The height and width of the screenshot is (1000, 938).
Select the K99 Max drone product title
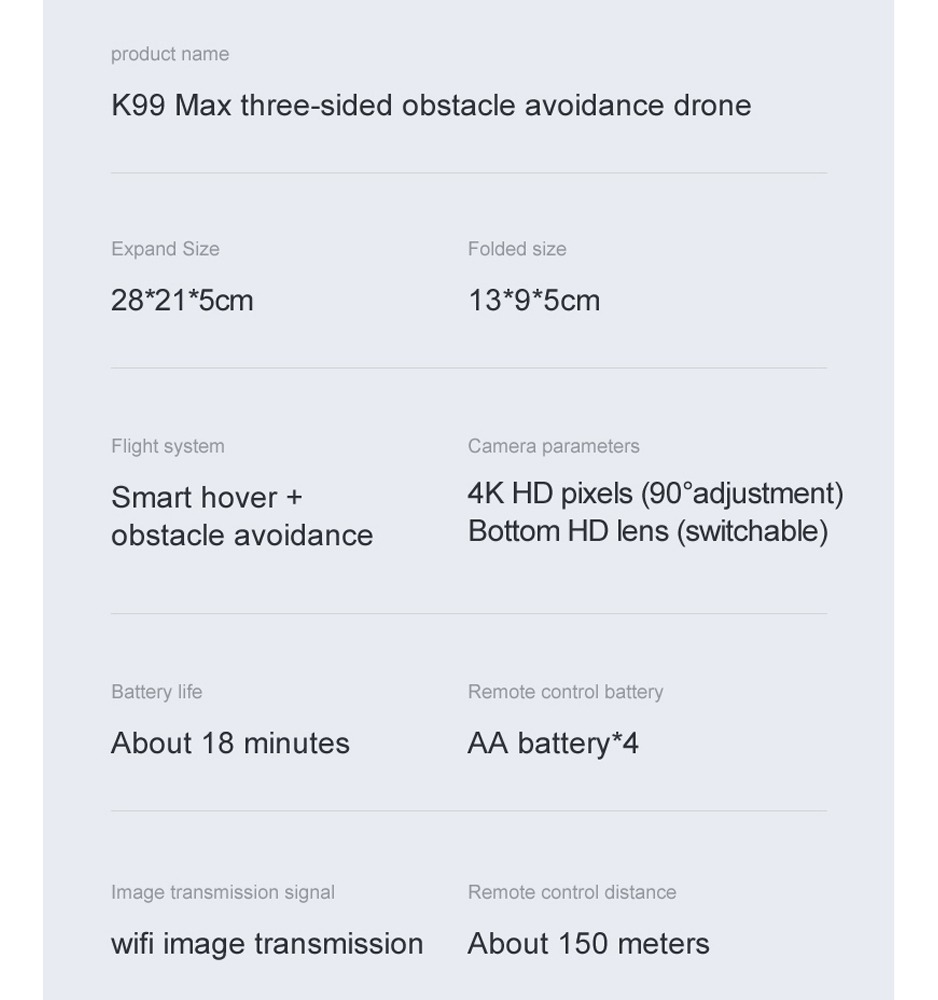(x=431, y=105)
